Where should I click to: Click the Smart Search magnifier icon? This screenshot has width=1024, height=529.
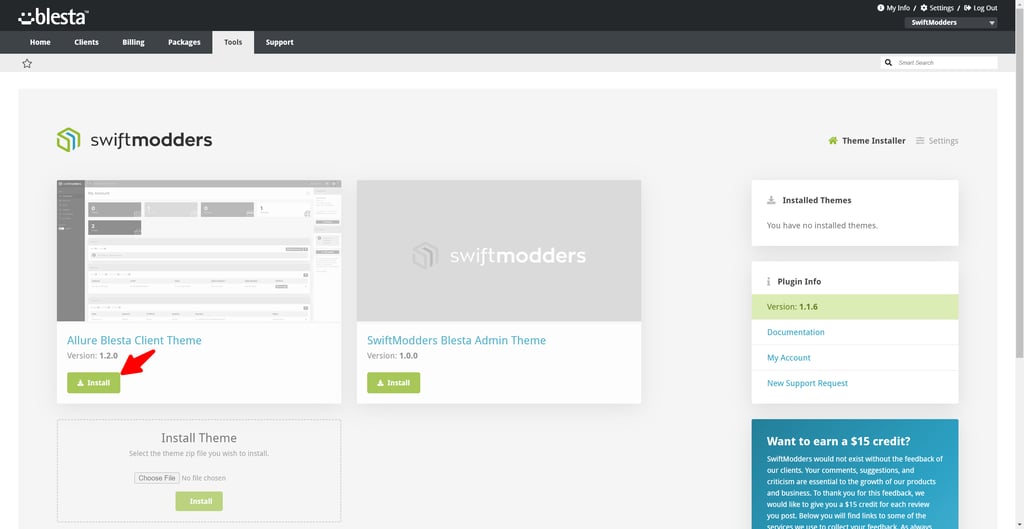point(888,63)
